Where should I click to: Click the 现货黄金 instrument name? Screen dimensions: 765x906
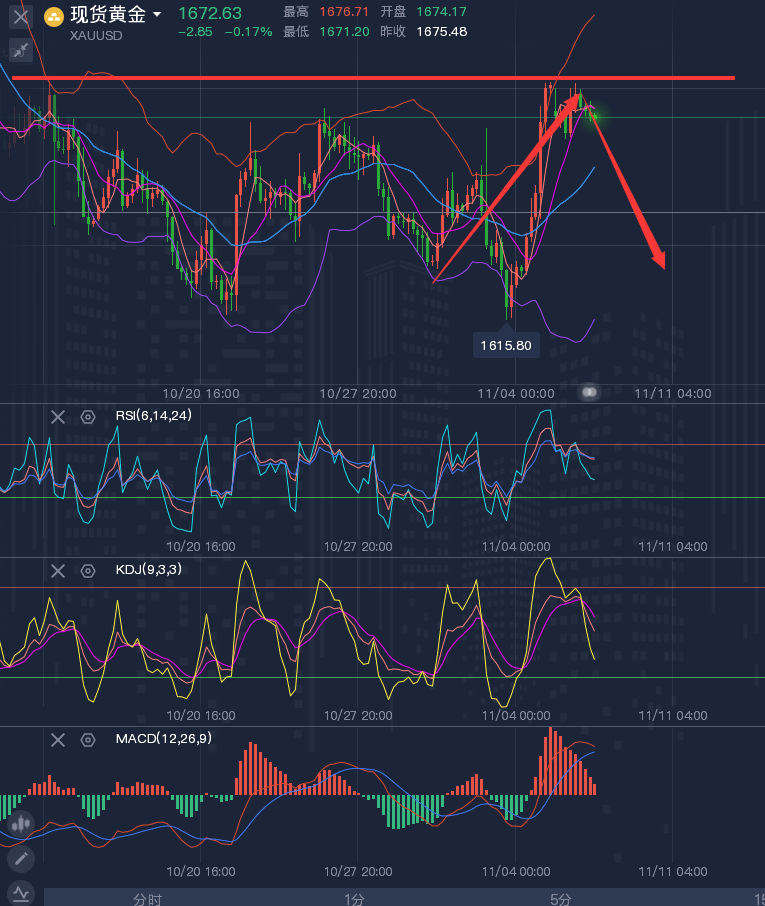[x=108, y=14]
